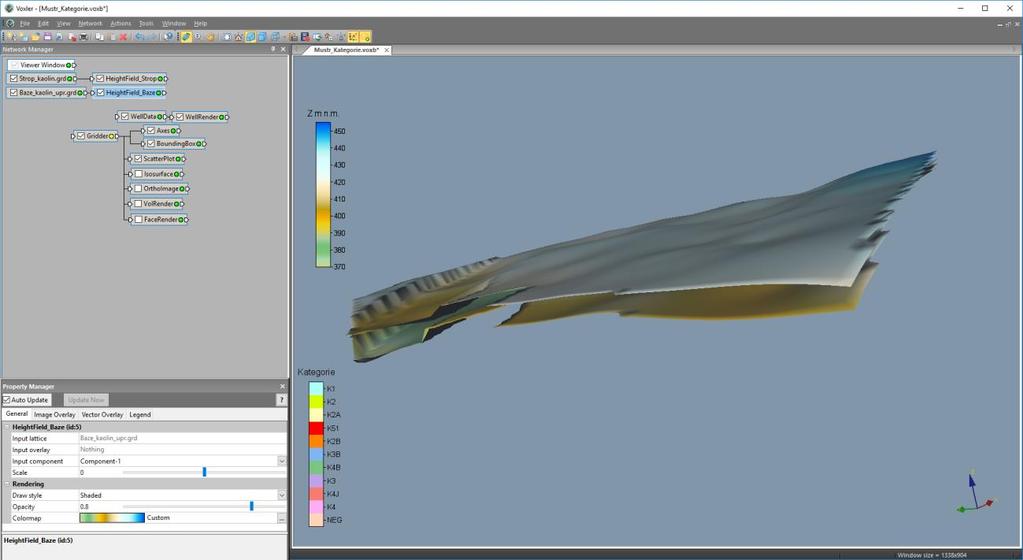Click the Undo arrow toolbar icon

click(139, 37)
